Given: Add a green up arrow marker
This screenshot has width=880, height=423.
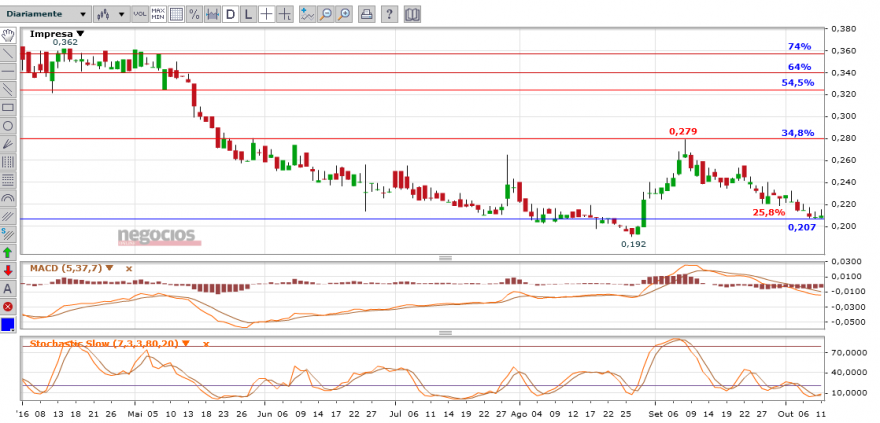Looking at the screenshot, I should 8,252.
